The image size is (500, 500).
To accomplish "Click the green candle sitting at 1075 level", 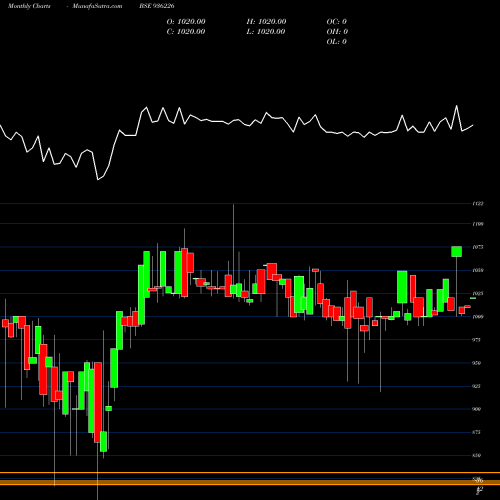I will tap(456, 251).
